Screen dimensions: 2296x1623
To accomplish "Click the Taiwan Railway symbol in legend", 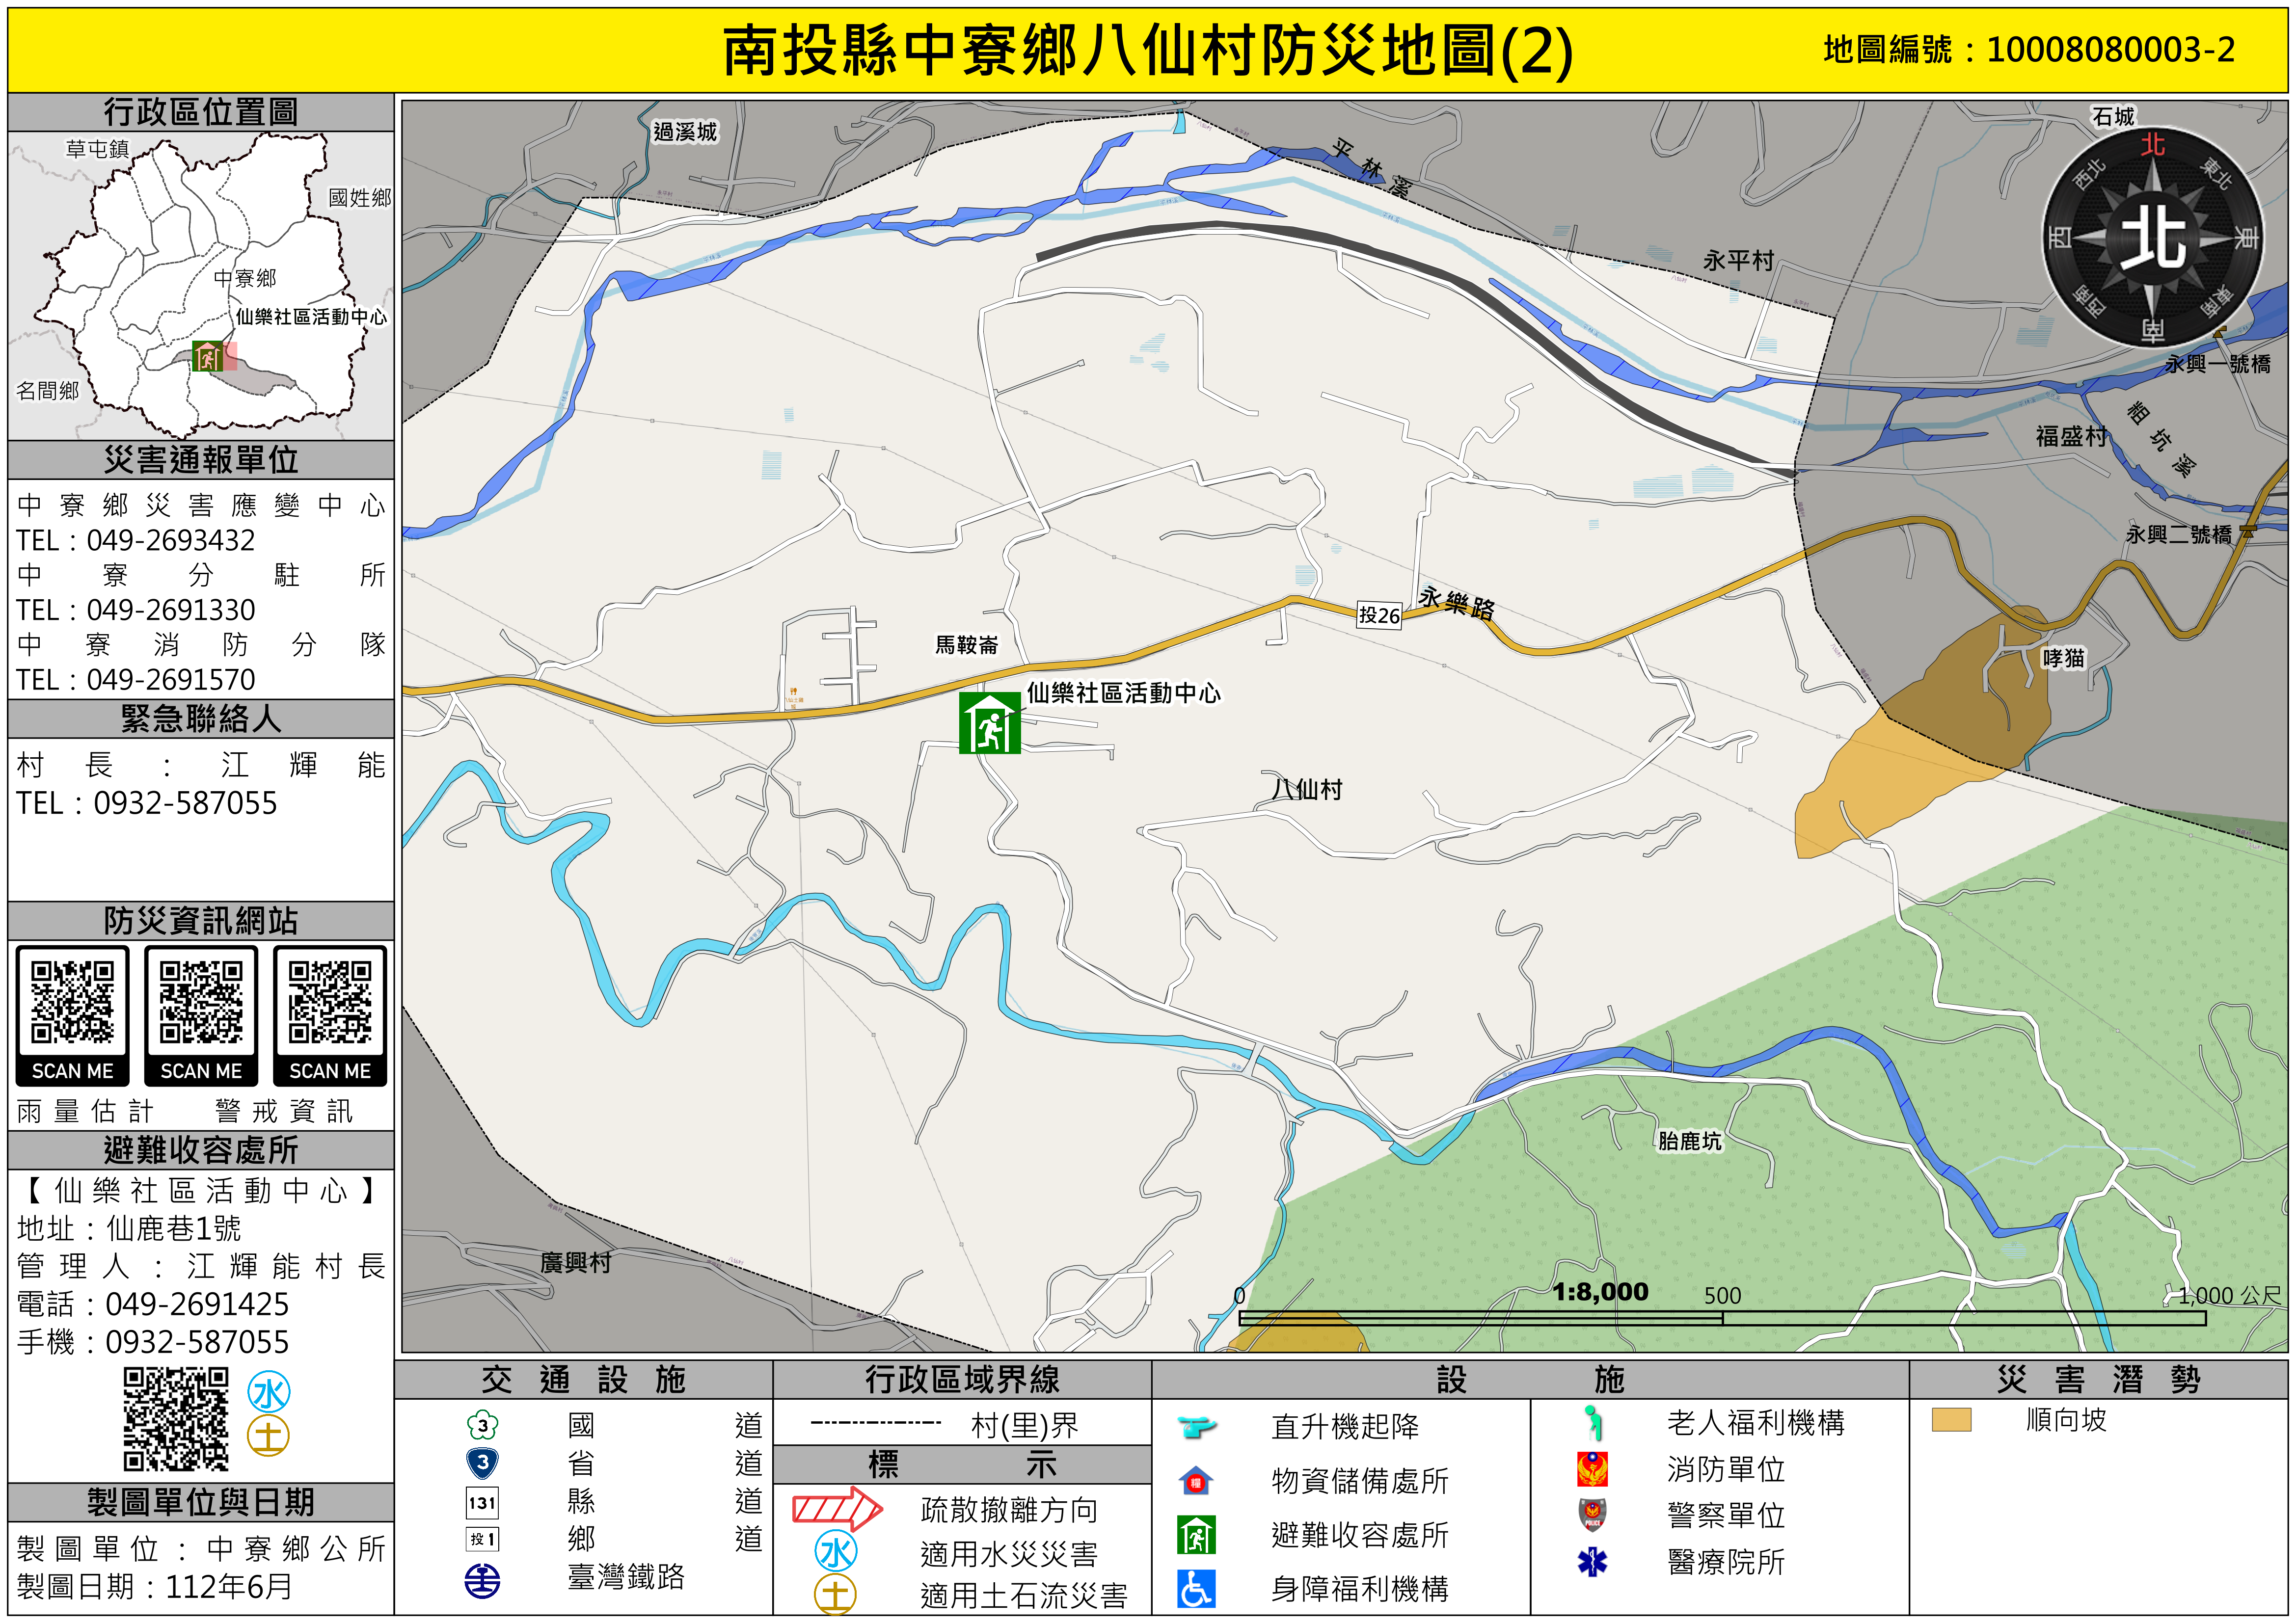I will click(482, 1581).
